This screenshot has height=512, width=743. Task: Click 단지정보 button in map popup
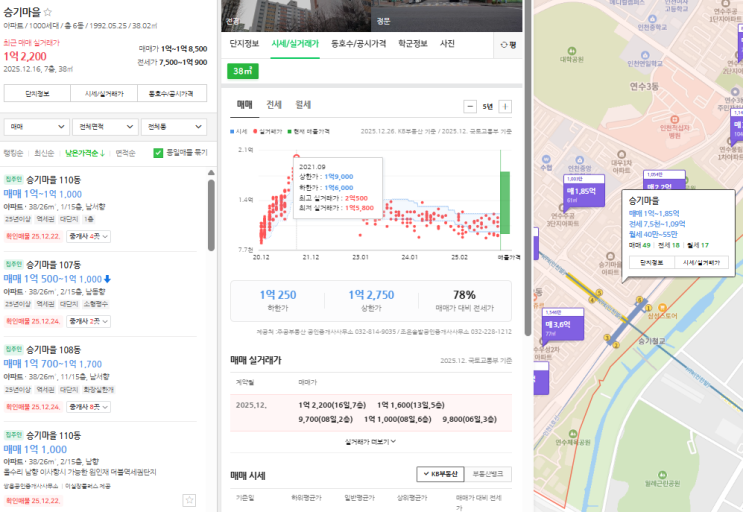click(x=652, y=263)
